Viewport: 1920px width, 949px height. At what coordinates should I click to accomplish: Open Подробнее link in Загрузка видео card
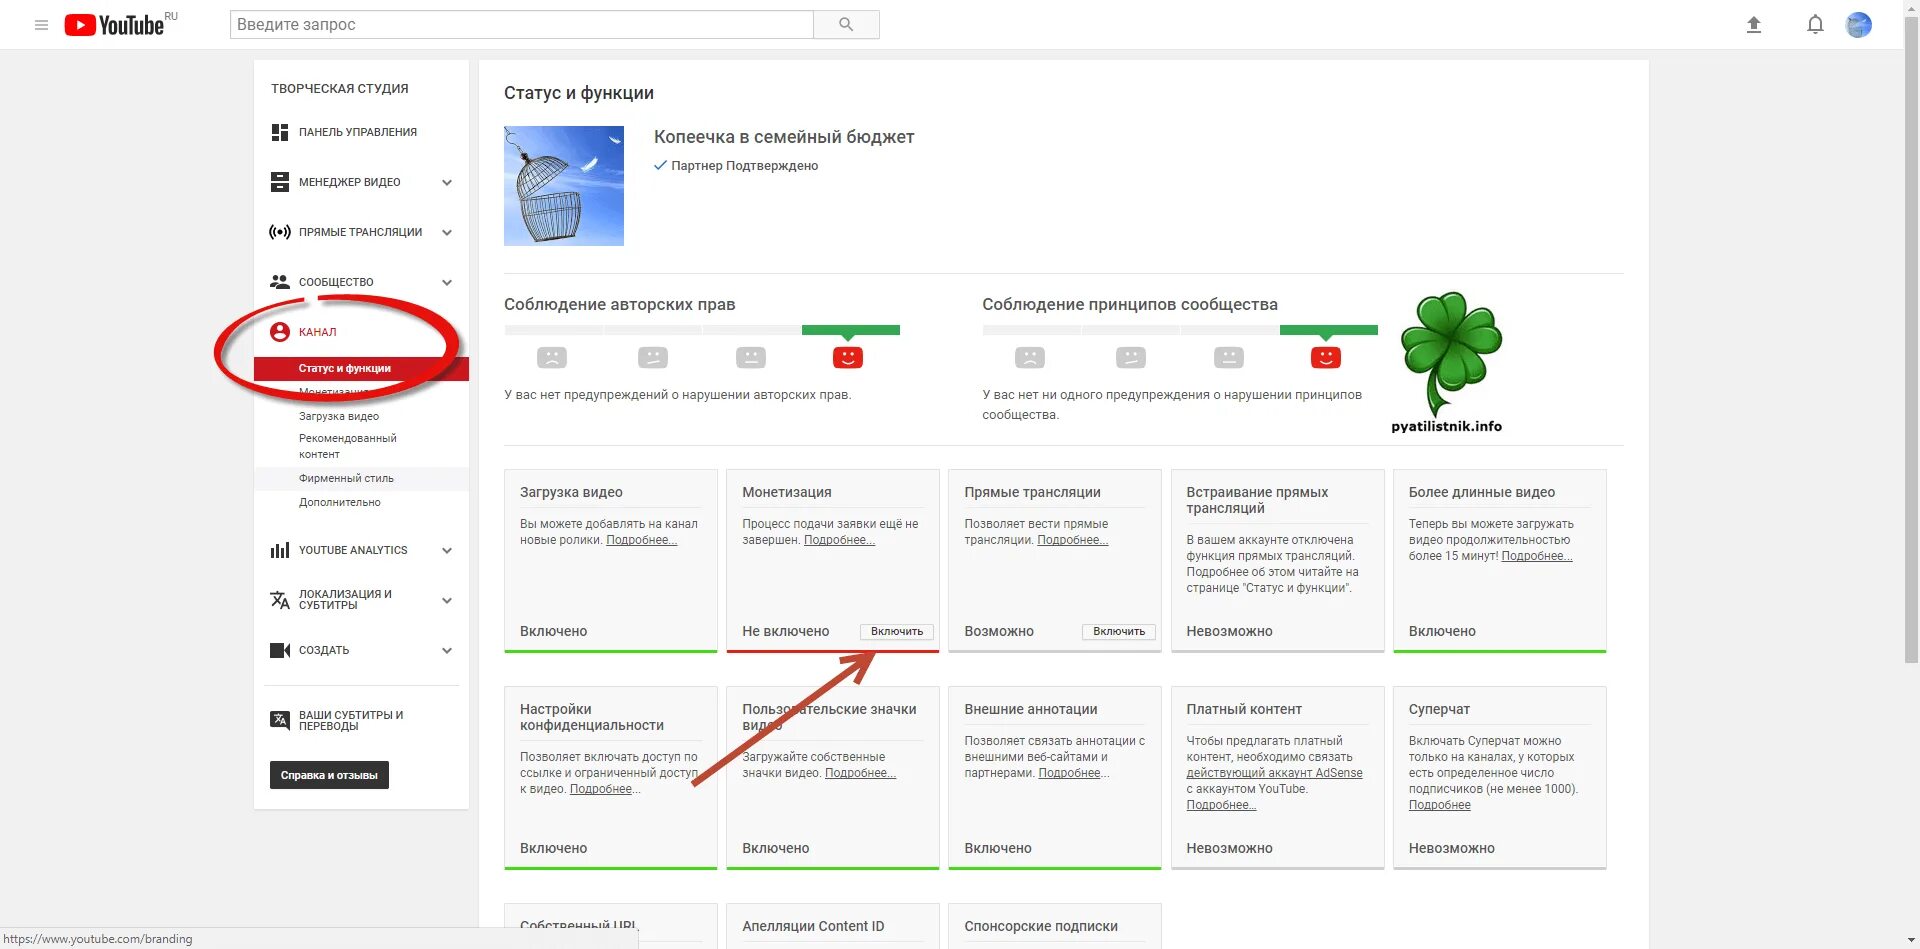[x=642, y=540]
